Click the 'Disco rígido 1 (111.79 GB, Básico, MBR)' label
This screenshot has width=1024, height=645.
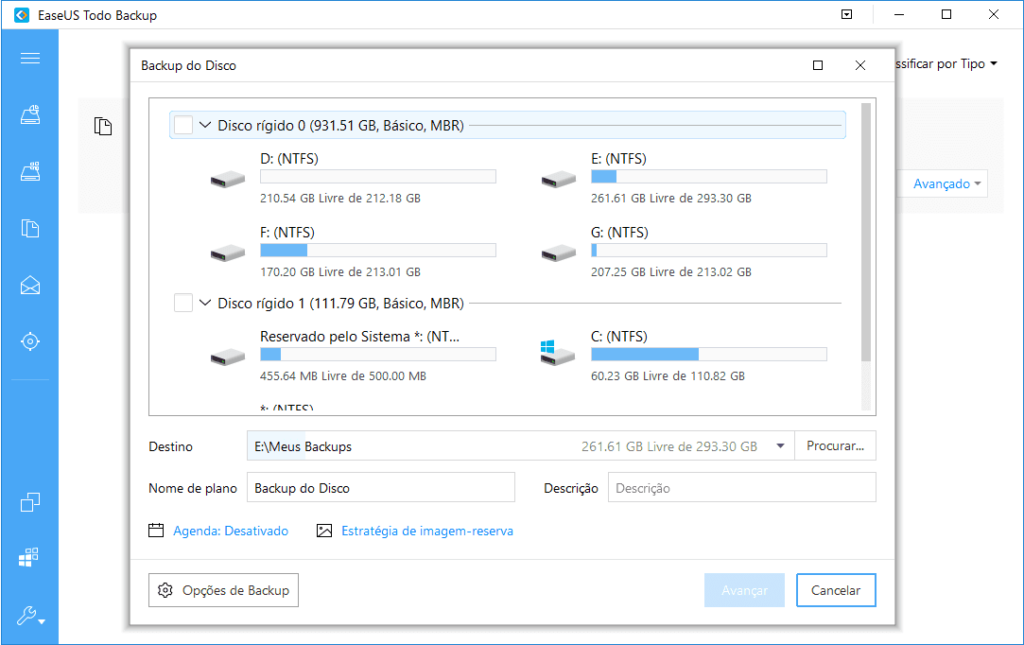coord(341,303)
